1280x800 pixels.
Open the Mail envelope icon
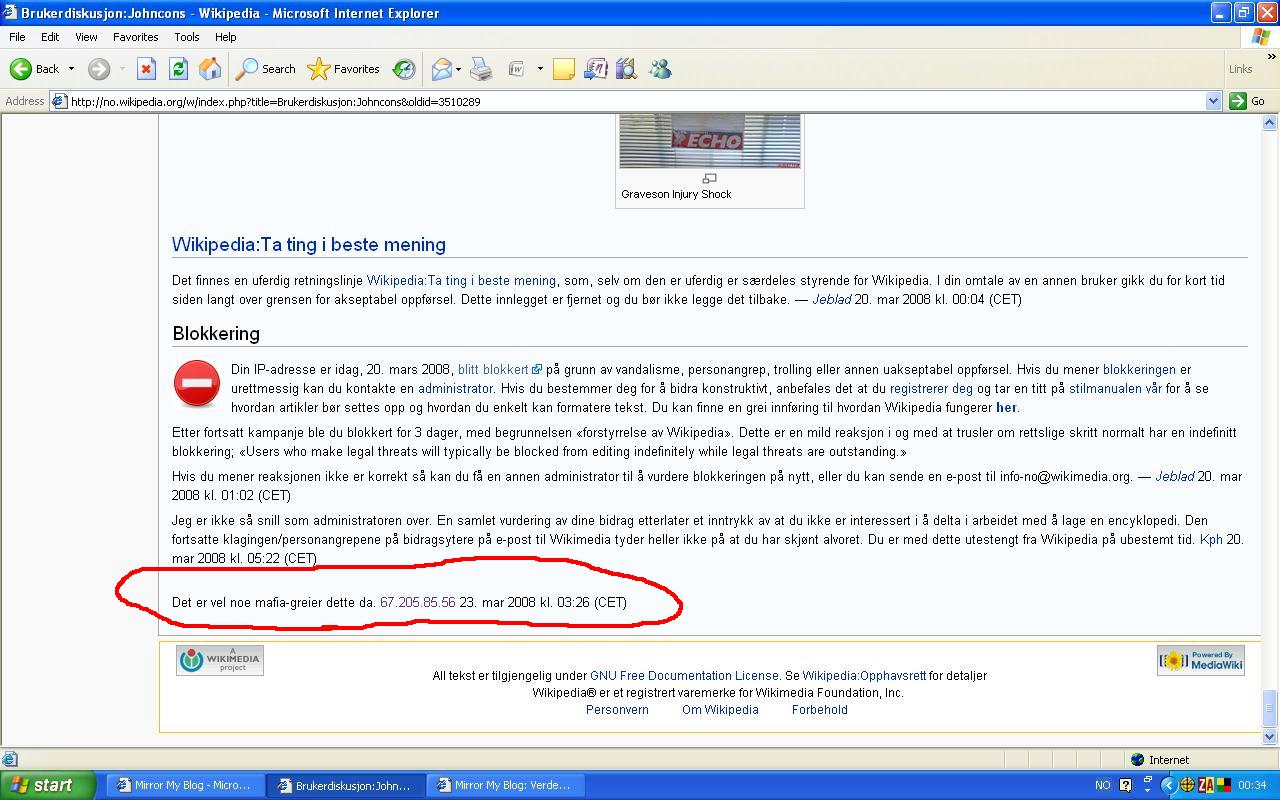[x=441, y=69]
